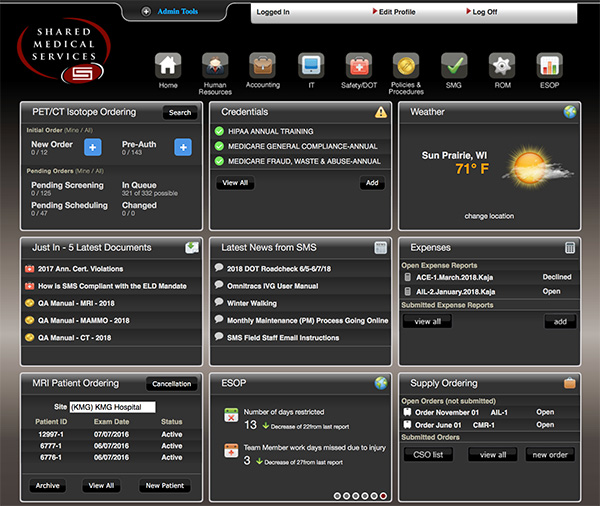Expand Admin Tools with the plus icon

pos(146,11)
